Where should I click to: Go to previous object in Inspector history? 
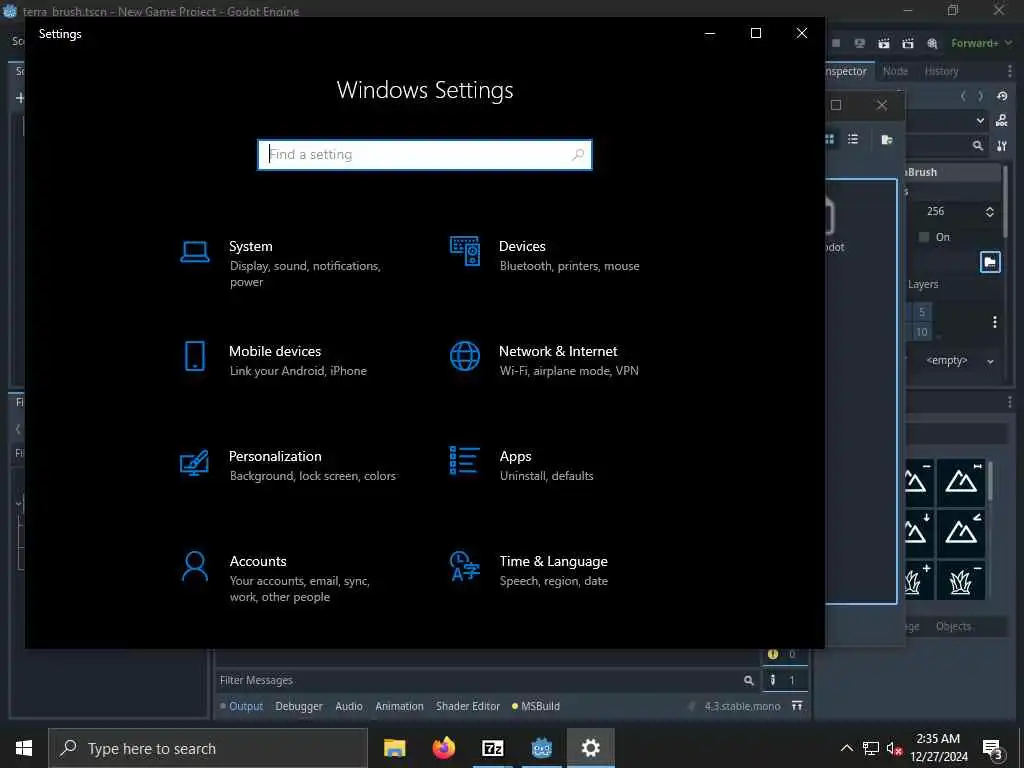coord(963,96)
